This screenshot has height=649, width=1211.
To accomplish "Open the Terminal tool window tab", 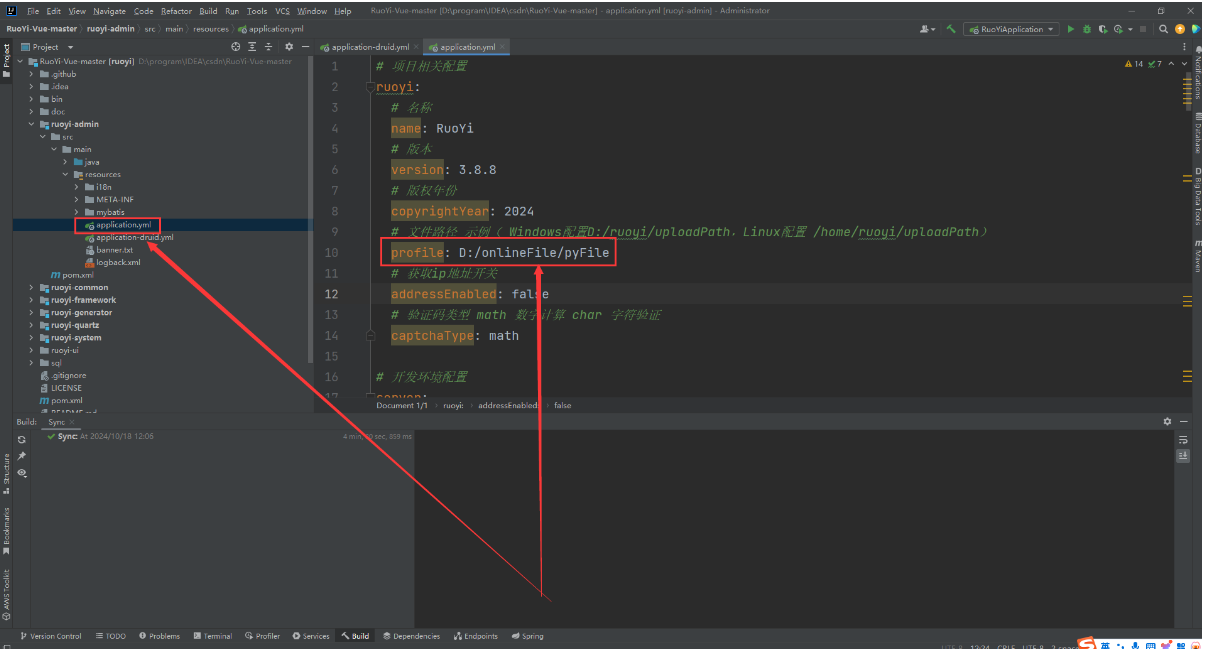I will (212, 636).
